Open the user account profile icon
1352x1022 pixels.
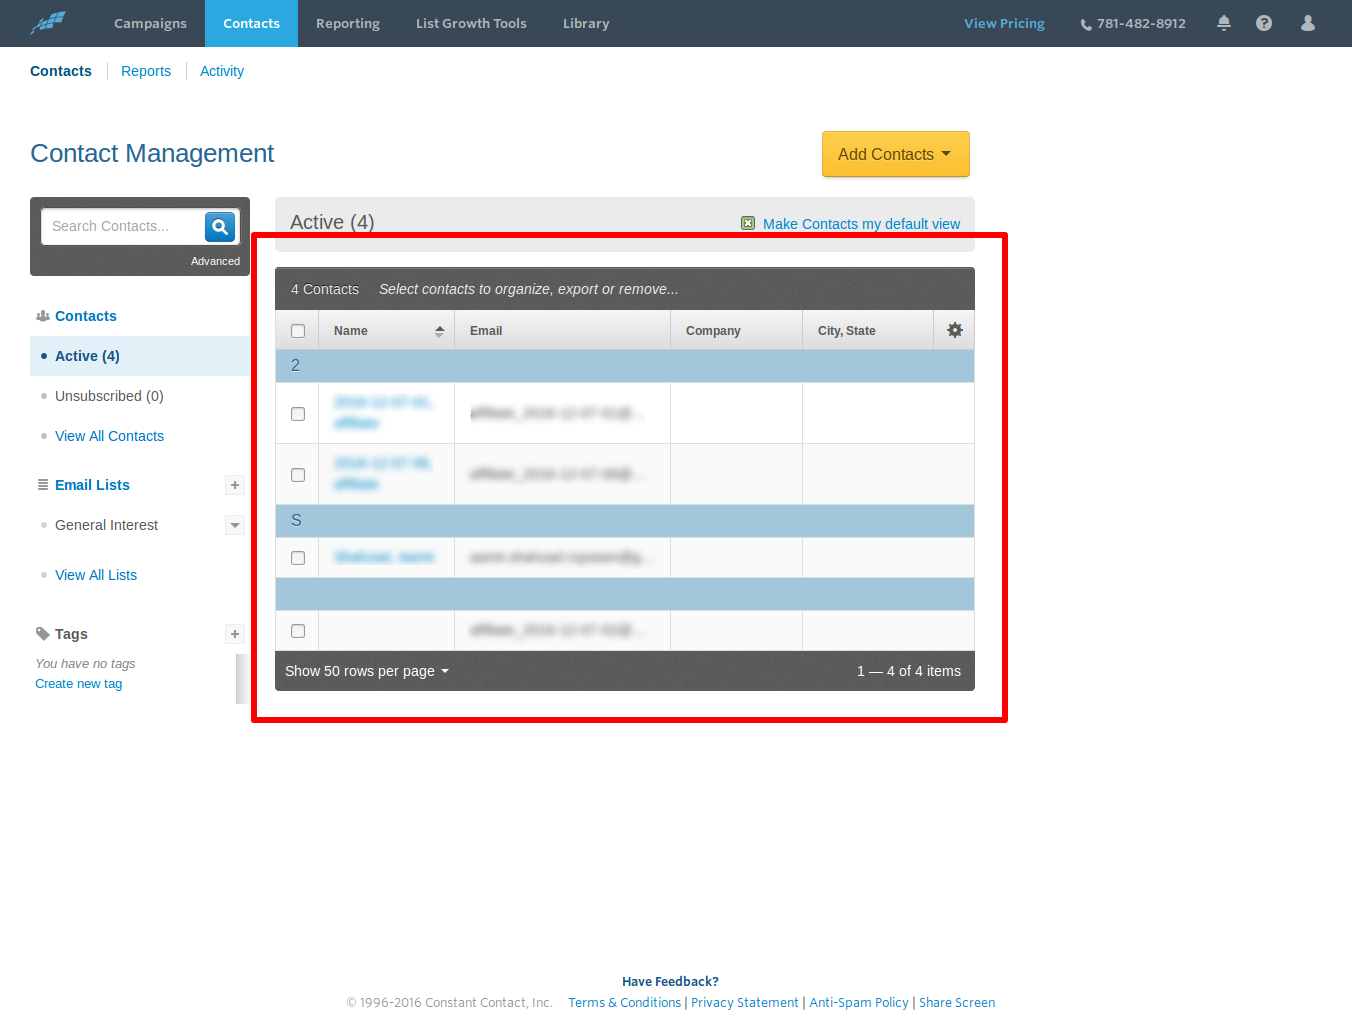[x=1307, y=23]
